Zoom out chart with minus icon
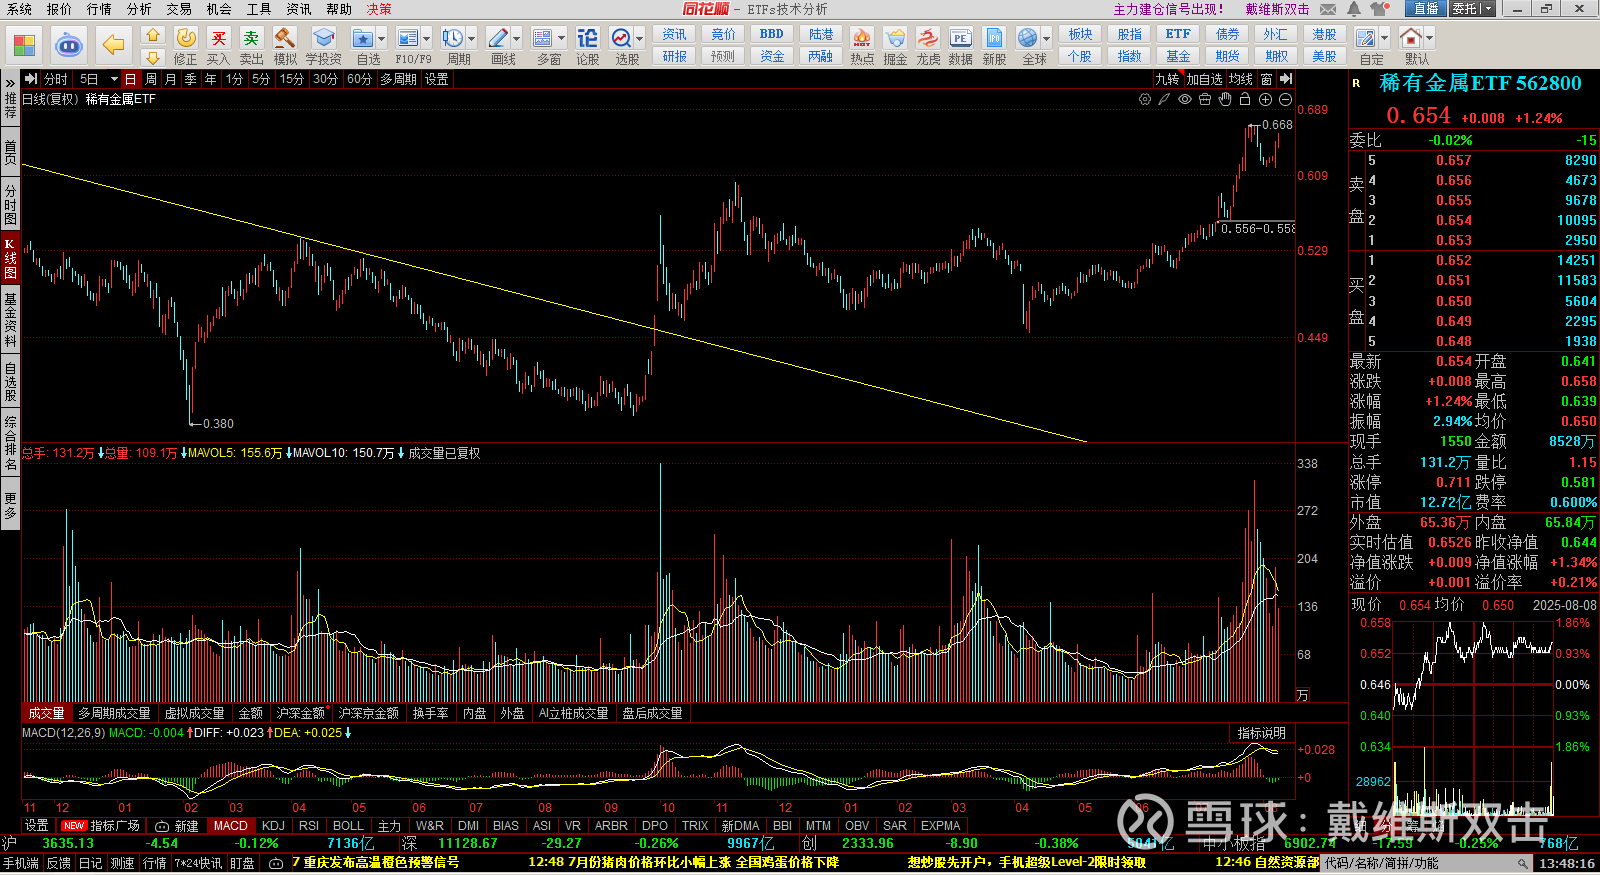This screenshot has height=875, width=1600. (x=1285, y=99)
